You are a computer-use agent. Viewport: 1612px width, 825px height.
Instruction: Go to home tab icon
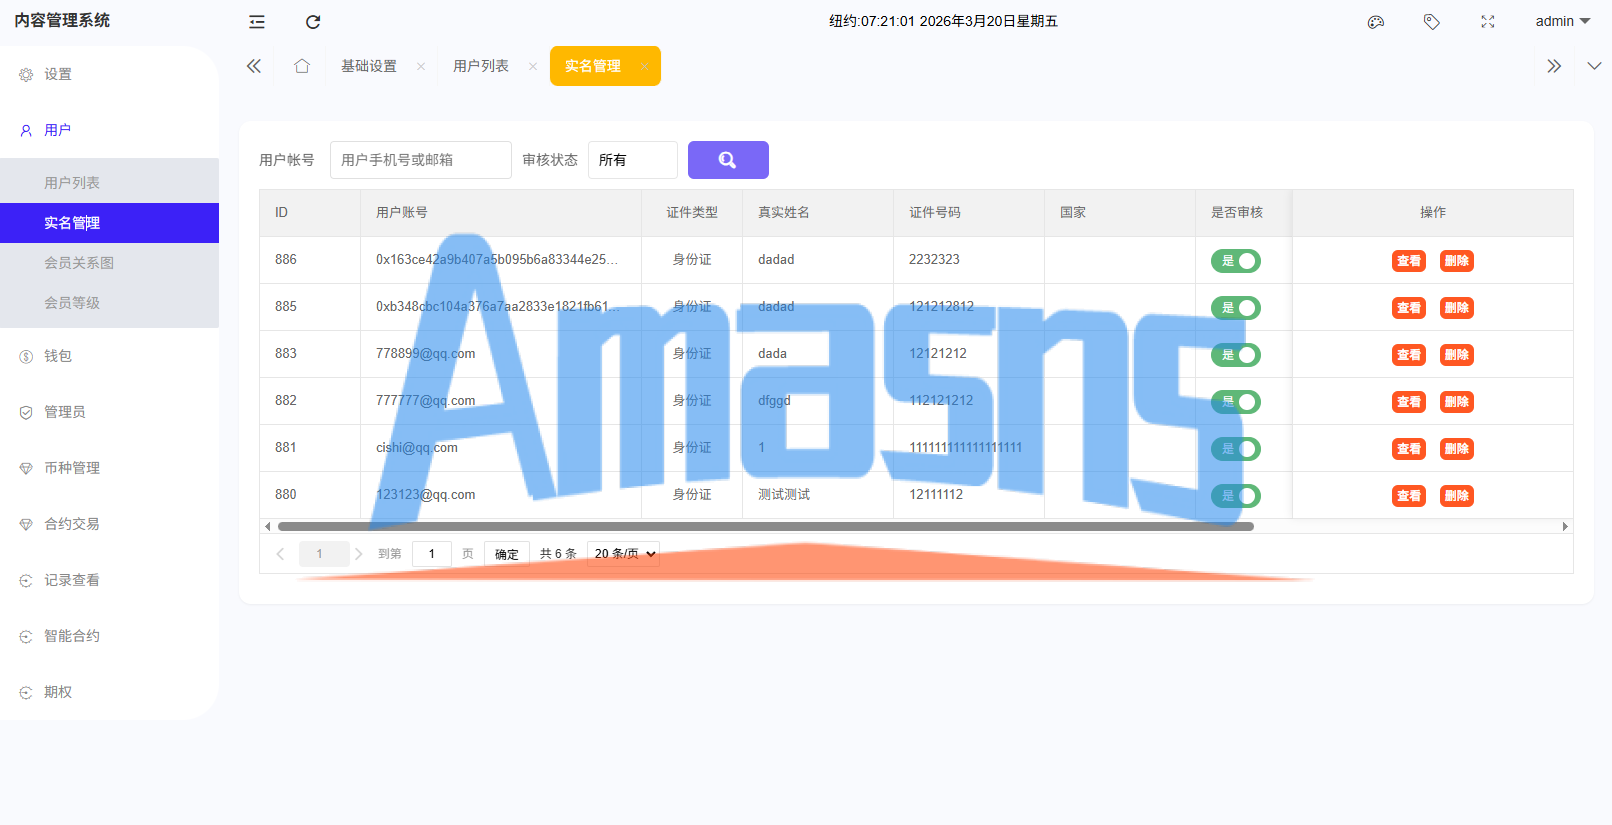pos(302,66)
